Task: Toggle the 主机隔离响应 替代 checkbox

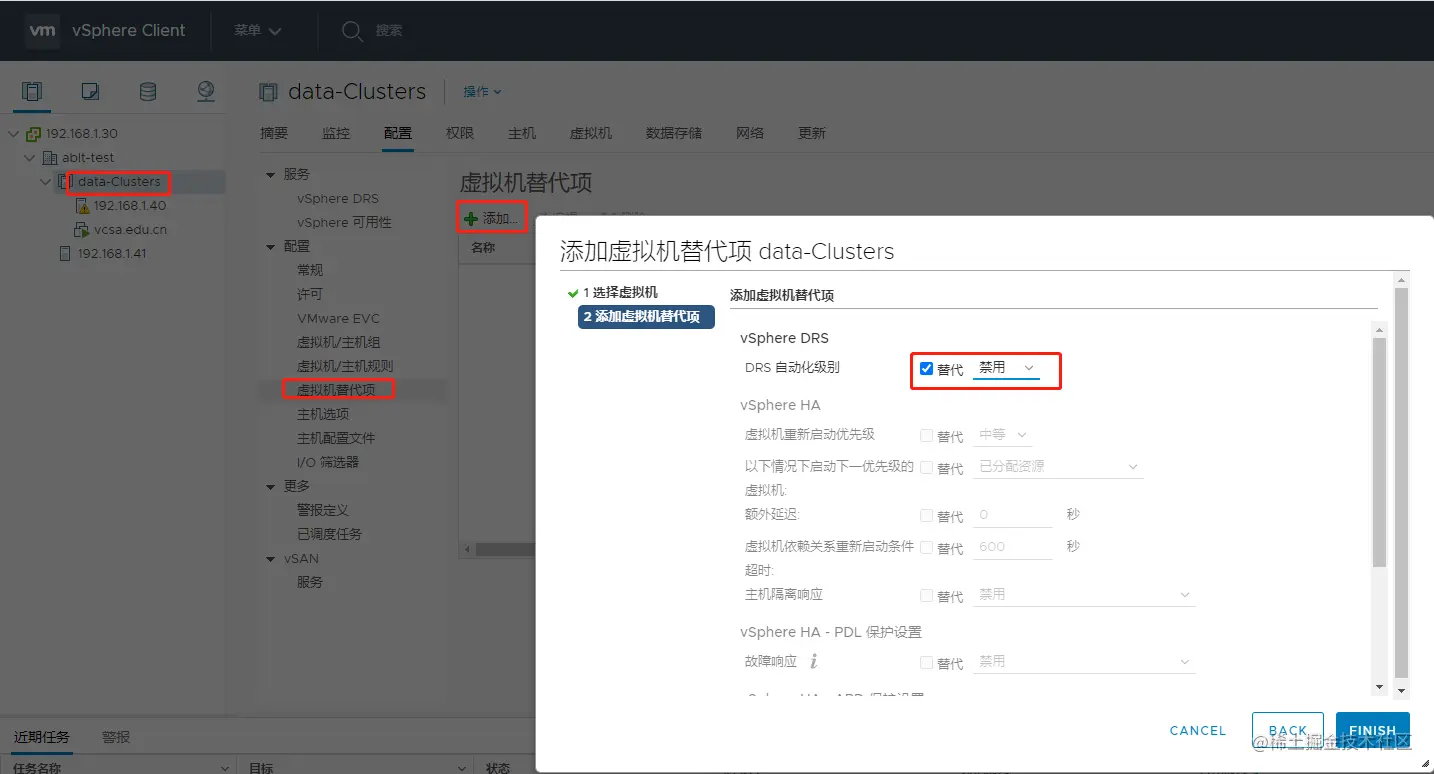Action: coord(926,596)
